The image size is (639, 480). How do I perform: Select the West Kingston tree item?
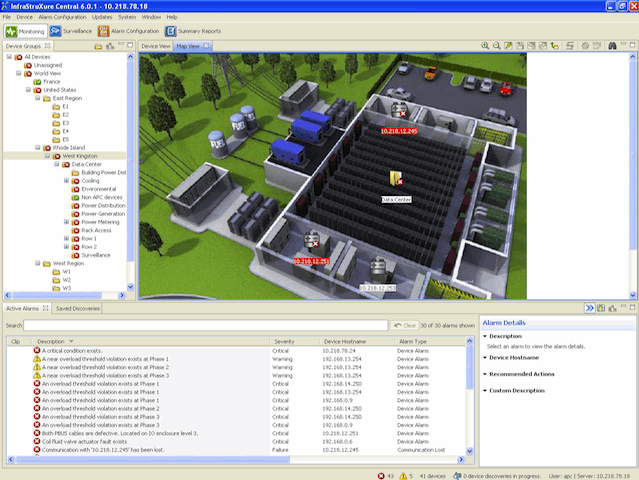coord(80,156)
